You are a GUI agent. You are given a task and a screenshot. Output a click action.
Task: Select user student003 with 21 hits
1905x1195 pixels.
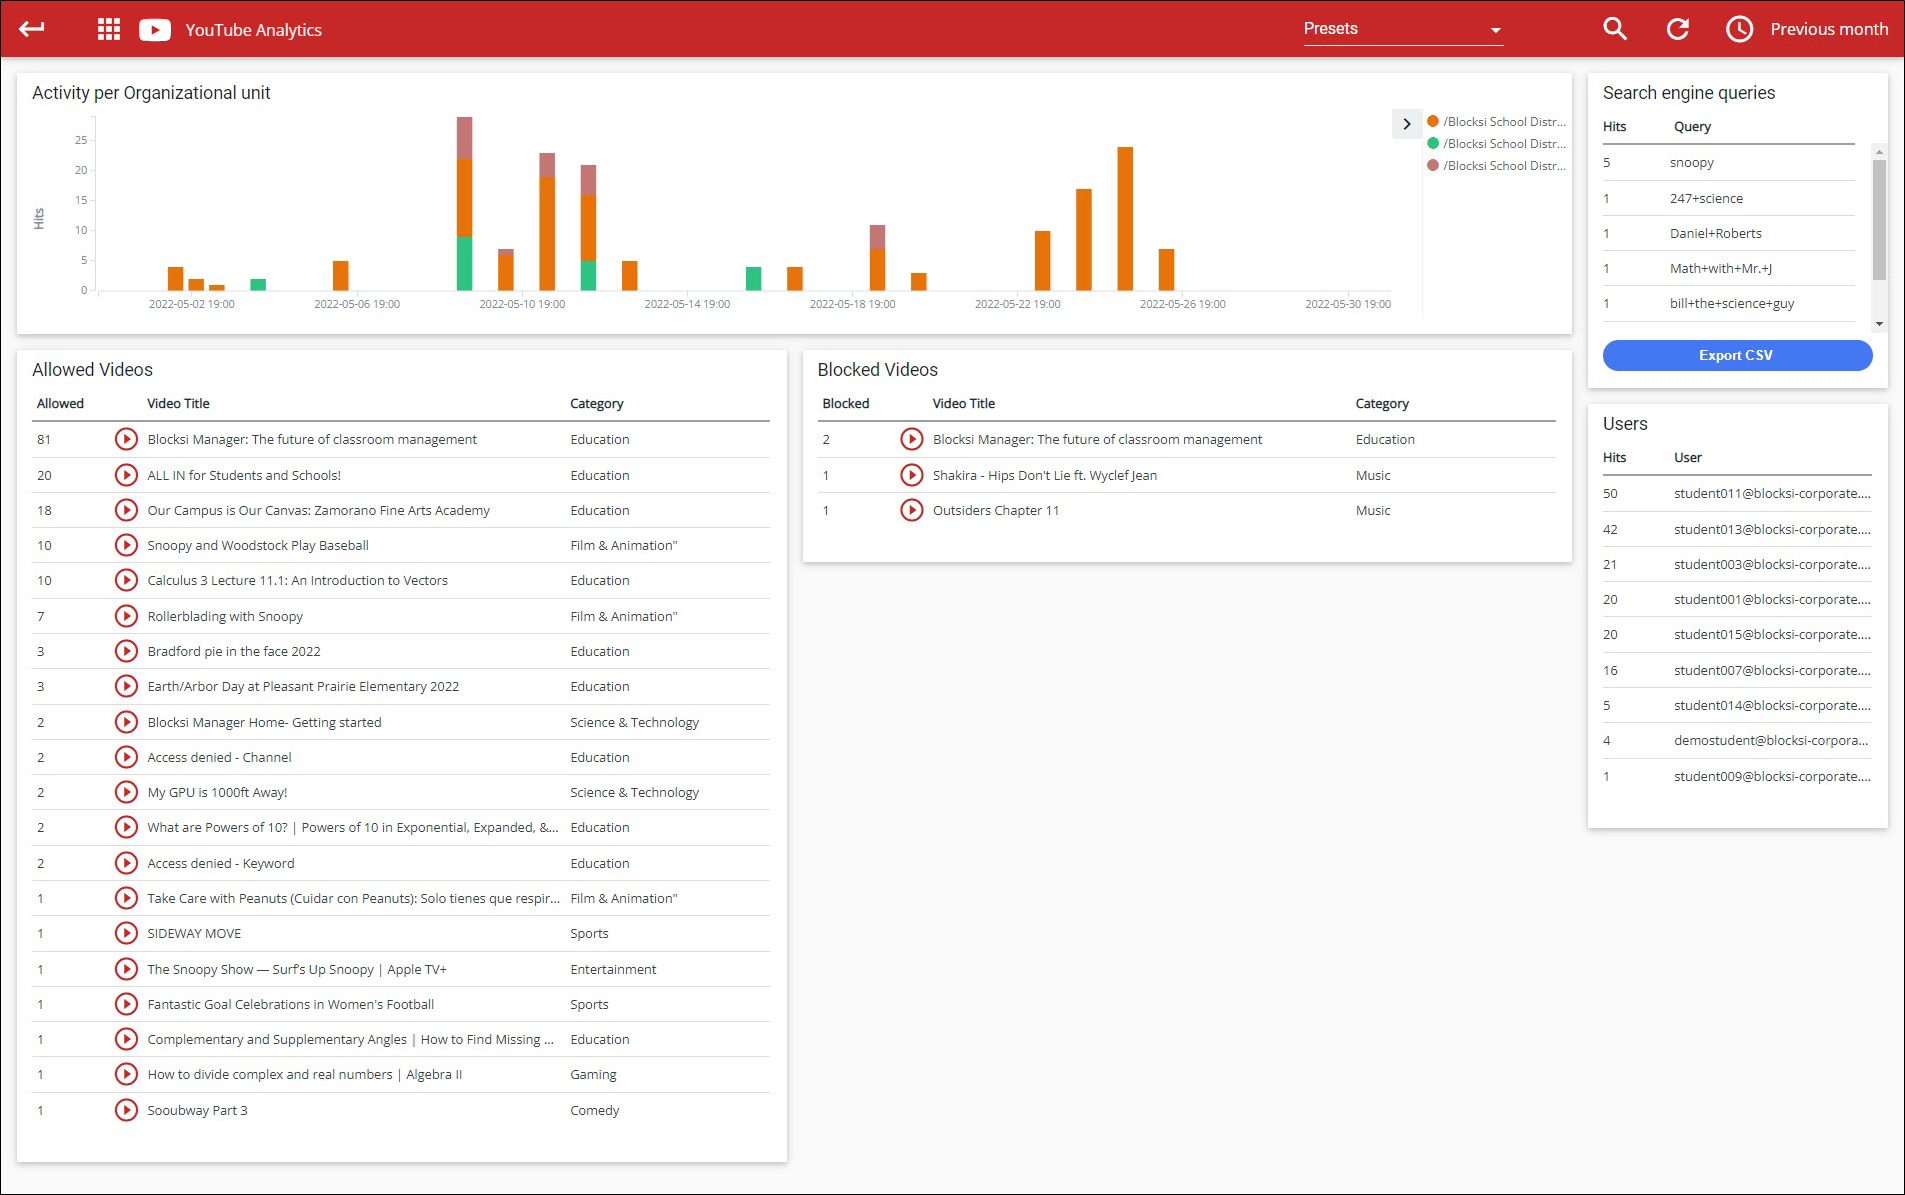1737,564
